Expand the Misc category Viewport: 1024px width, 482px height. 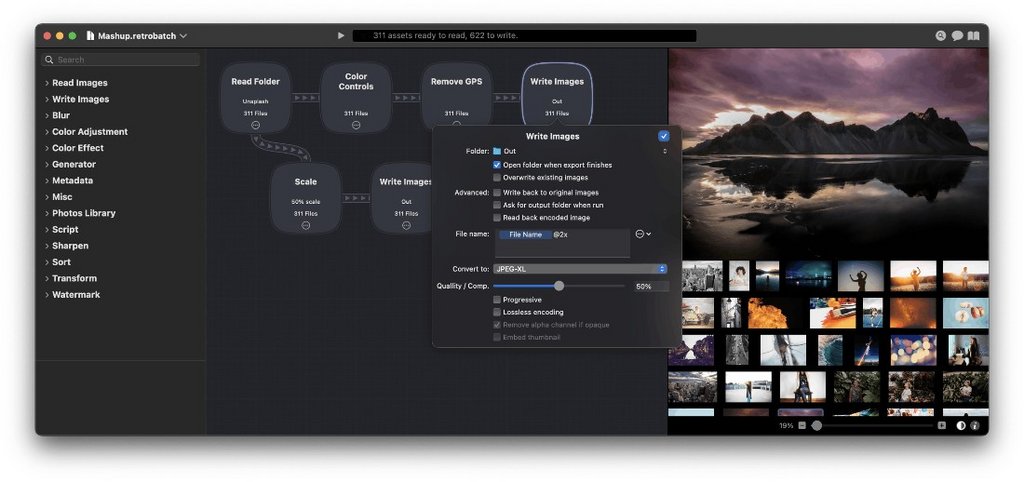47,197
